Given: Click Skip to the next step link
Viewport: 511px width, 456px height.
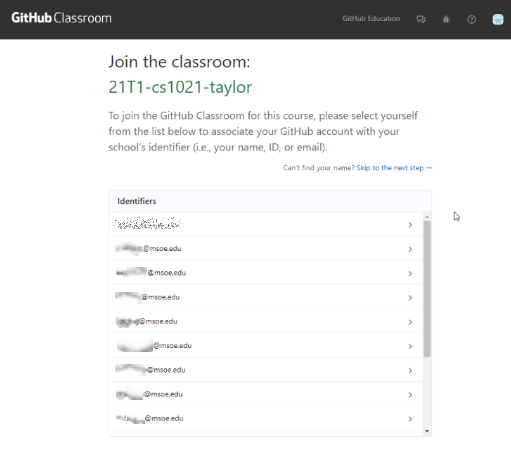Looking at the screenshot, I should [x=394, y=168].
